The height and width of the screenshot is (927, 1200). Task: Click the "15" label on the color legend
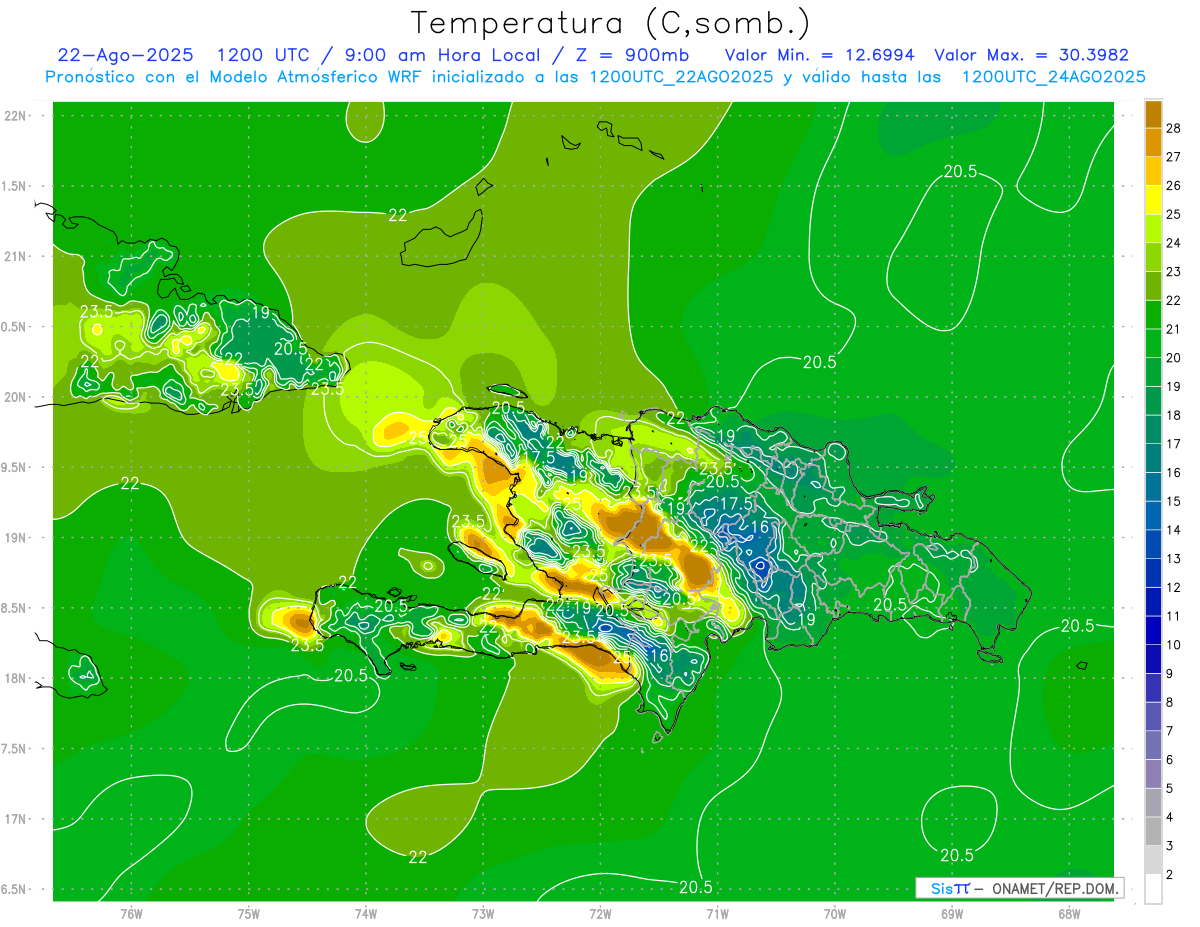click(x=1174, y=501)
